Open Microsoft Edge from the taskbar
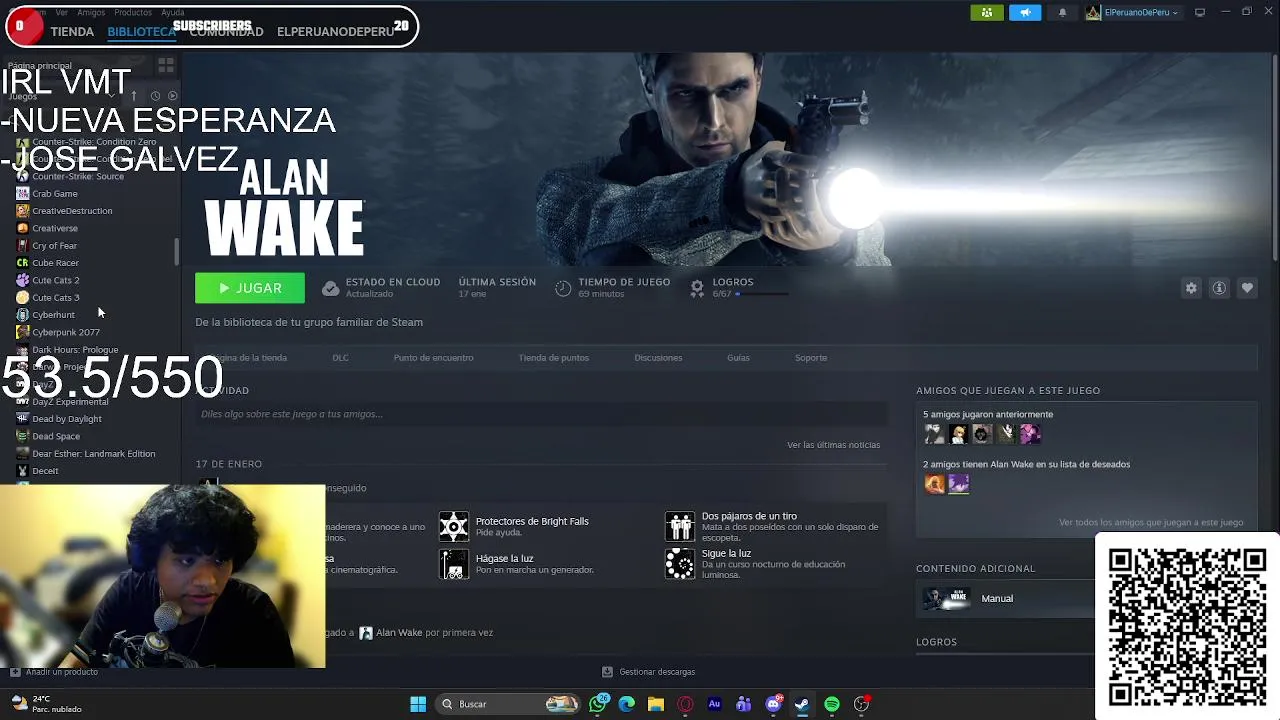Screen dimensions: 1280x720 click(627, 704)
